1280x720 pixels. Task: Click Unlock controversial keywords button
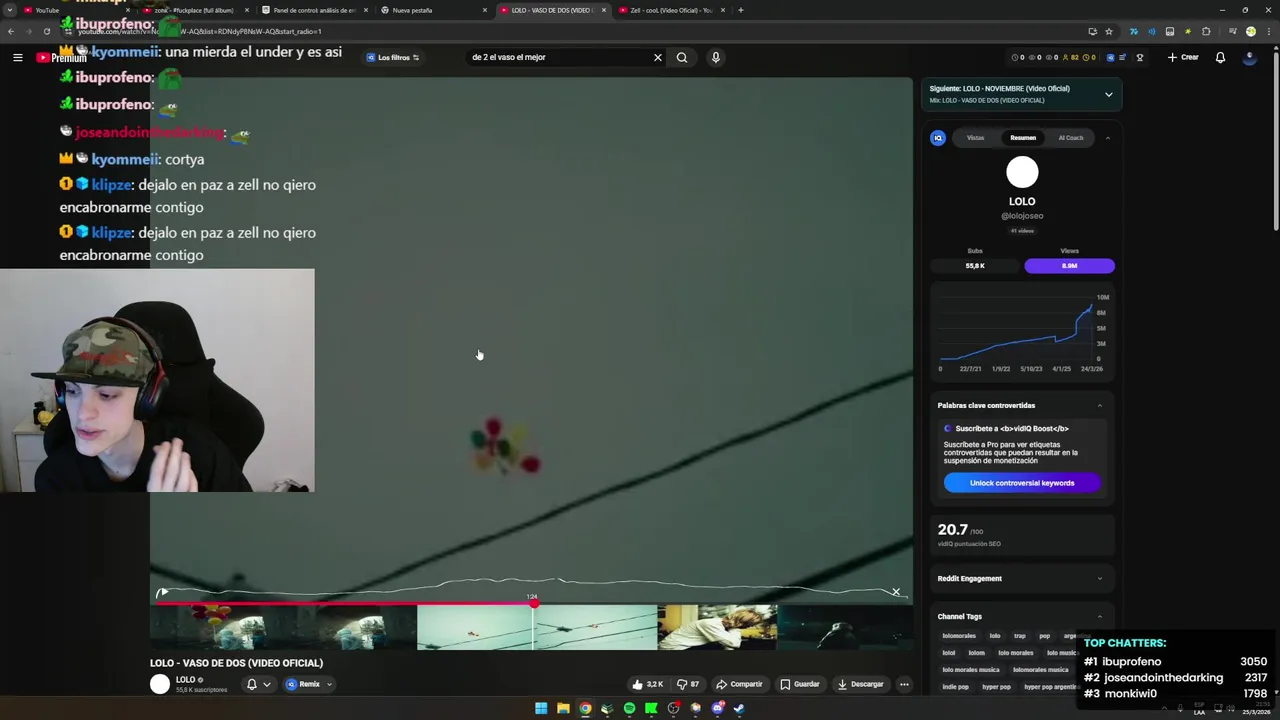point(1022,483)
